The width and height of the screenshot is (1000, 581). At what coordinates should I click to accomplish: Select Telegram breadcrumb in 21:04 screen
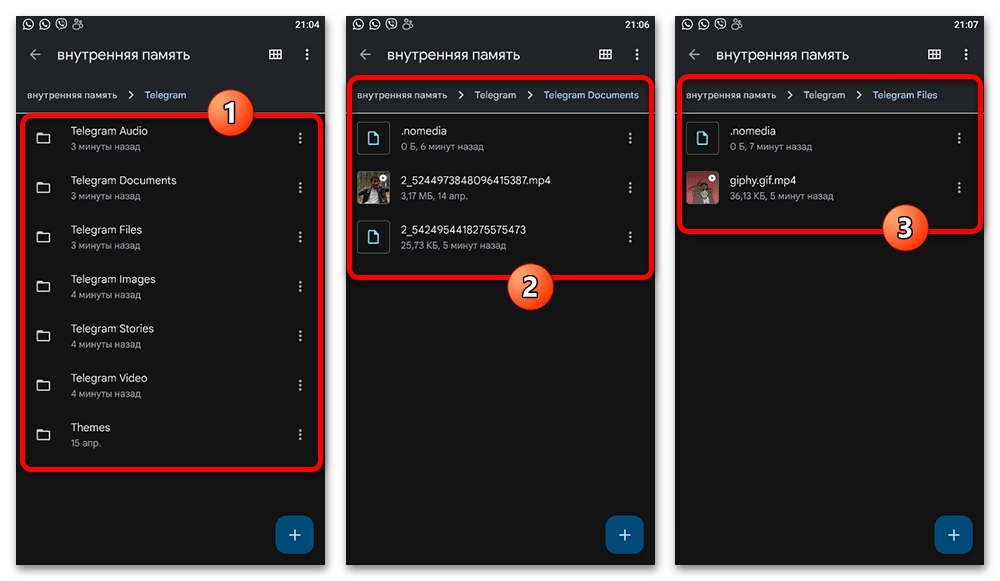[165, 95]
